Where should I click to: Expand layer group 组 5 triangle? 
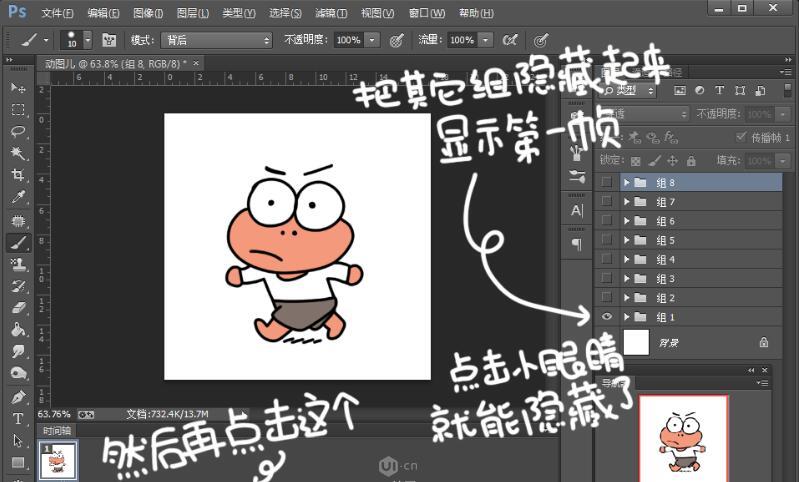tap(627, 240)
